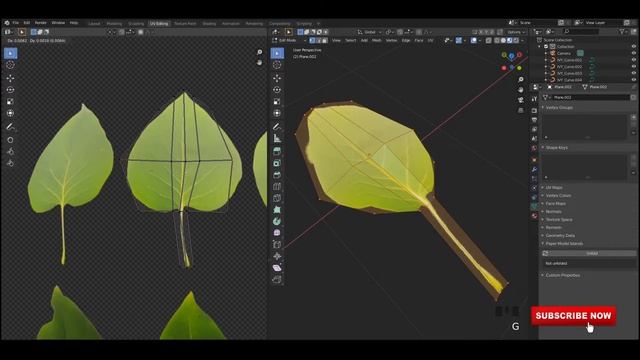Activate the Rotate tool in UV editor
This screenshot has height=360, width=640.
(x=11, y=90)
